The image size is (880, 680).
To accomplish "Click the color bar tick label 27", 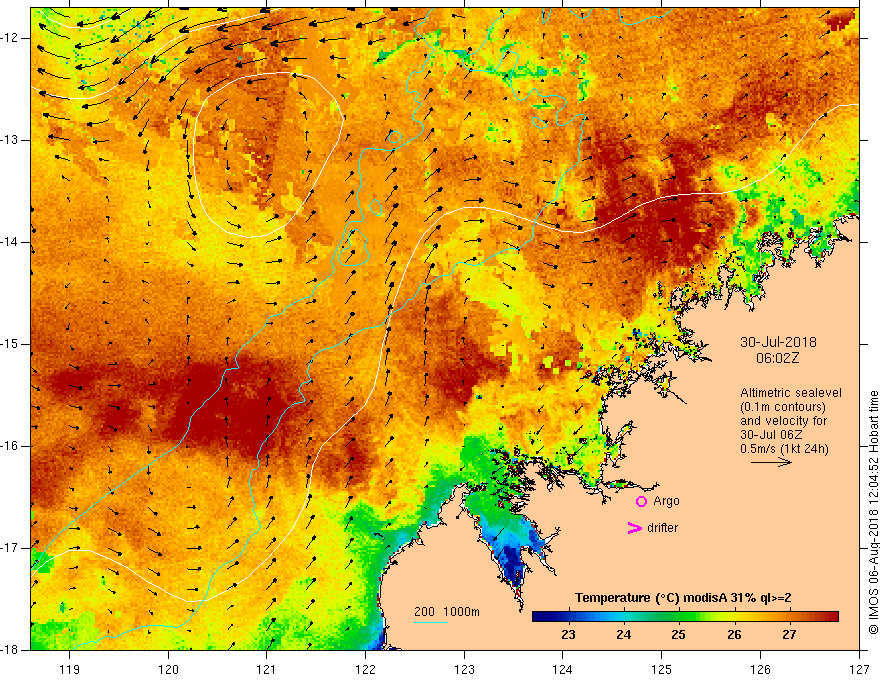I will (x=789, y=635).
